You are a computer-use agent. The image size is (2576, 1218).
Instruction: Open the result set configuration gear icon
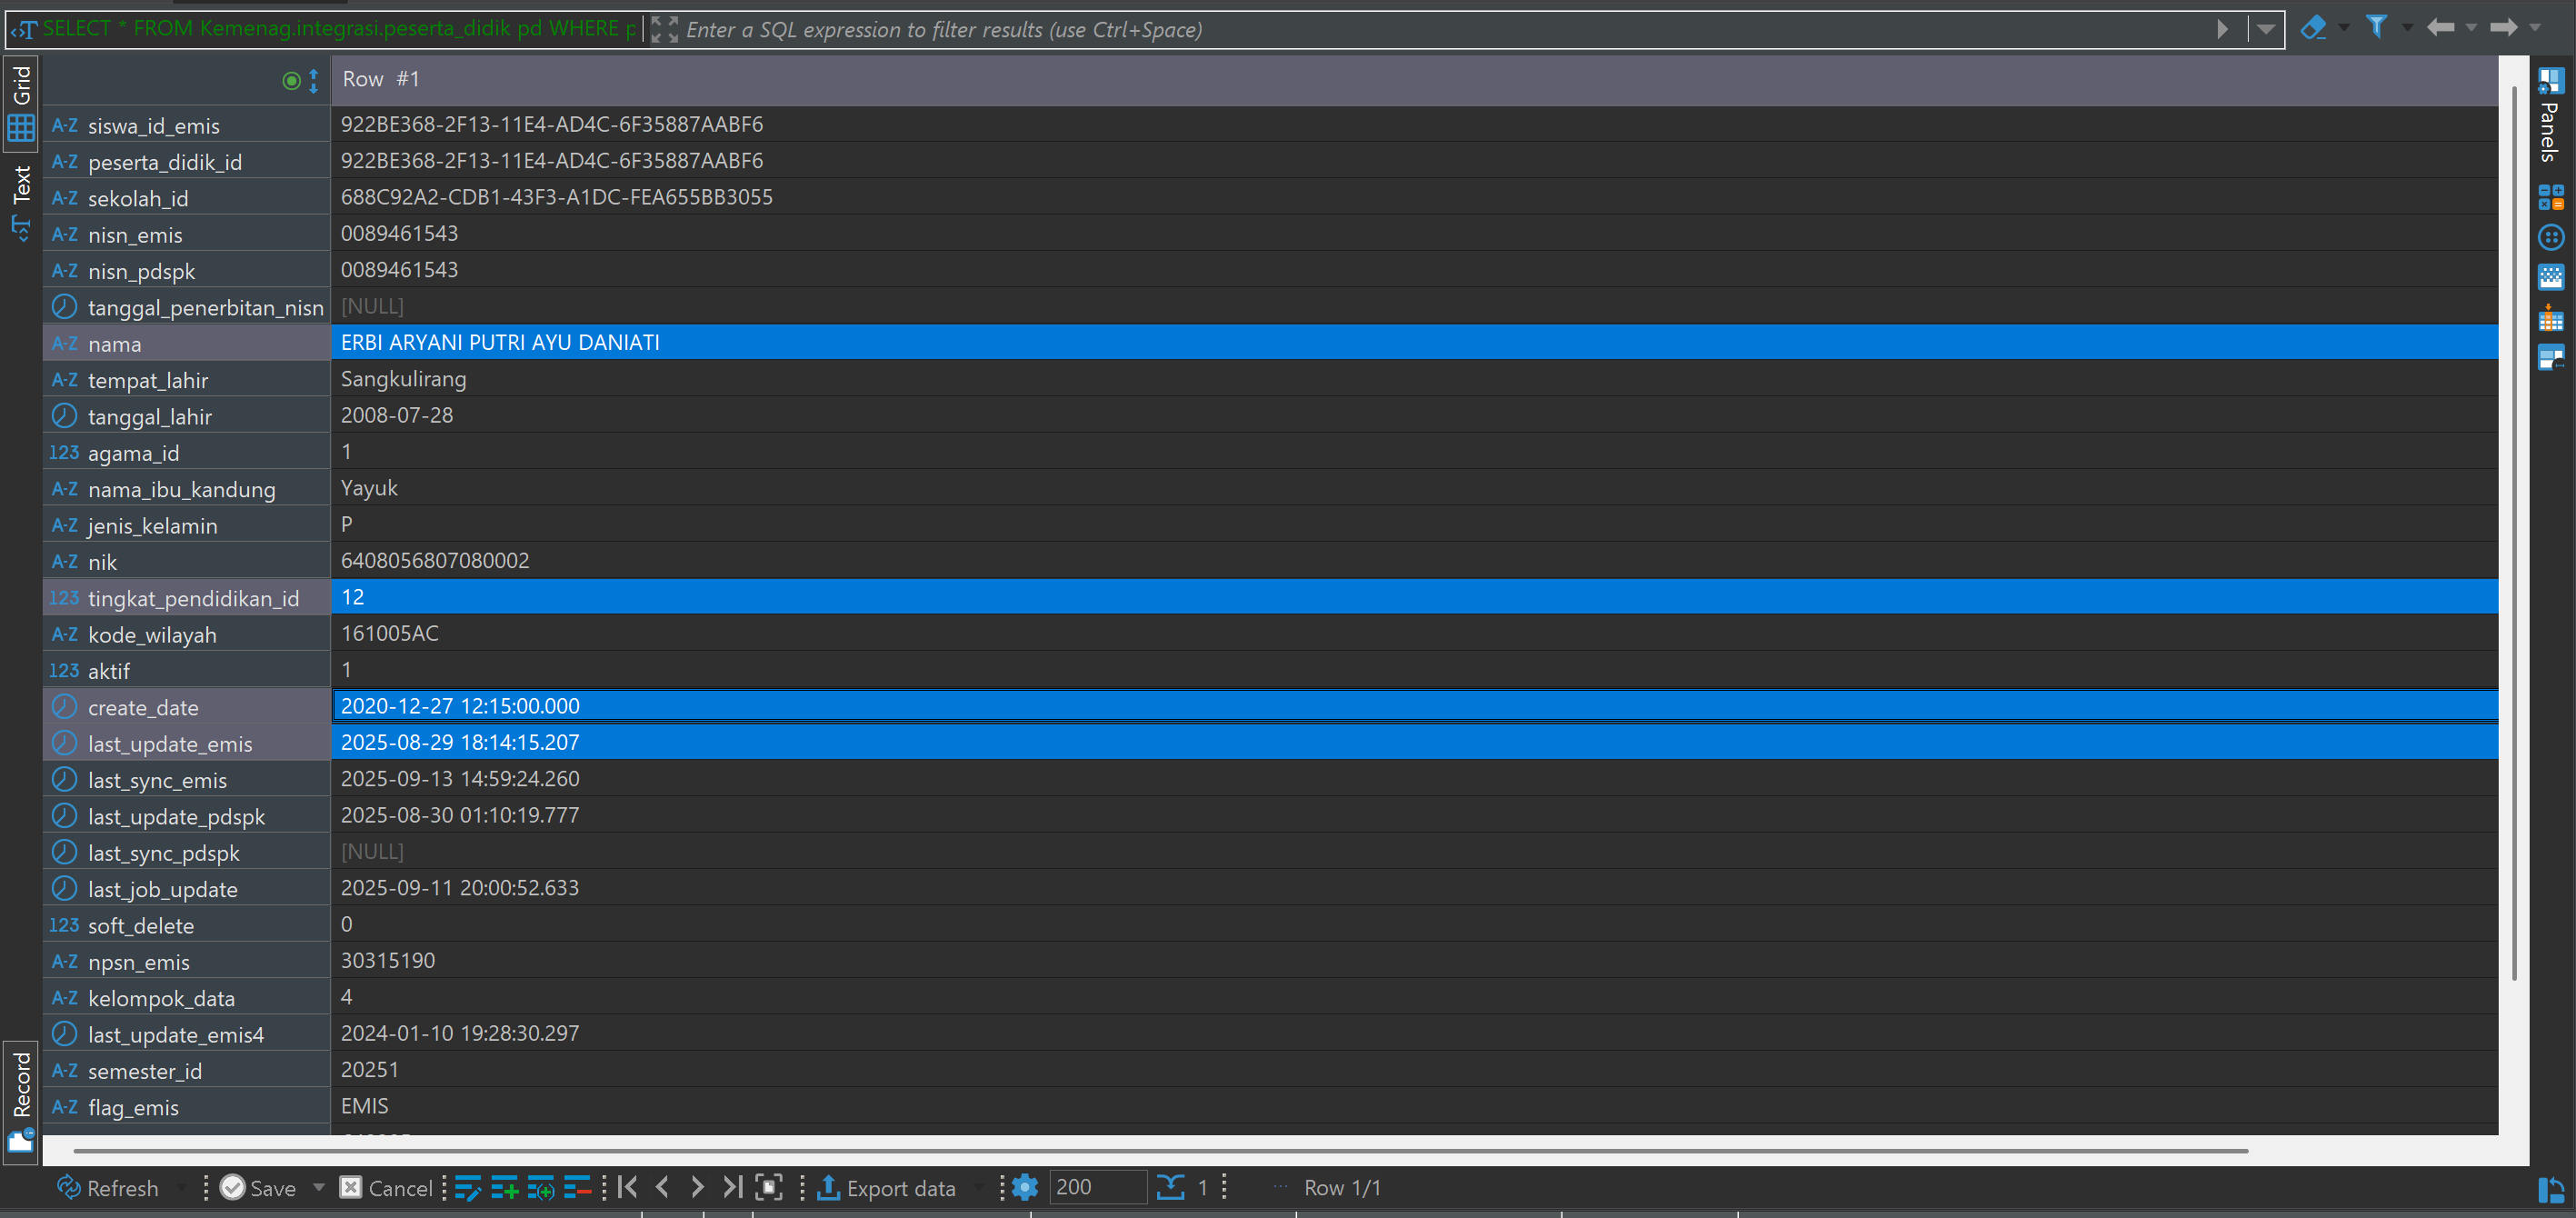coord(1024,1188)
